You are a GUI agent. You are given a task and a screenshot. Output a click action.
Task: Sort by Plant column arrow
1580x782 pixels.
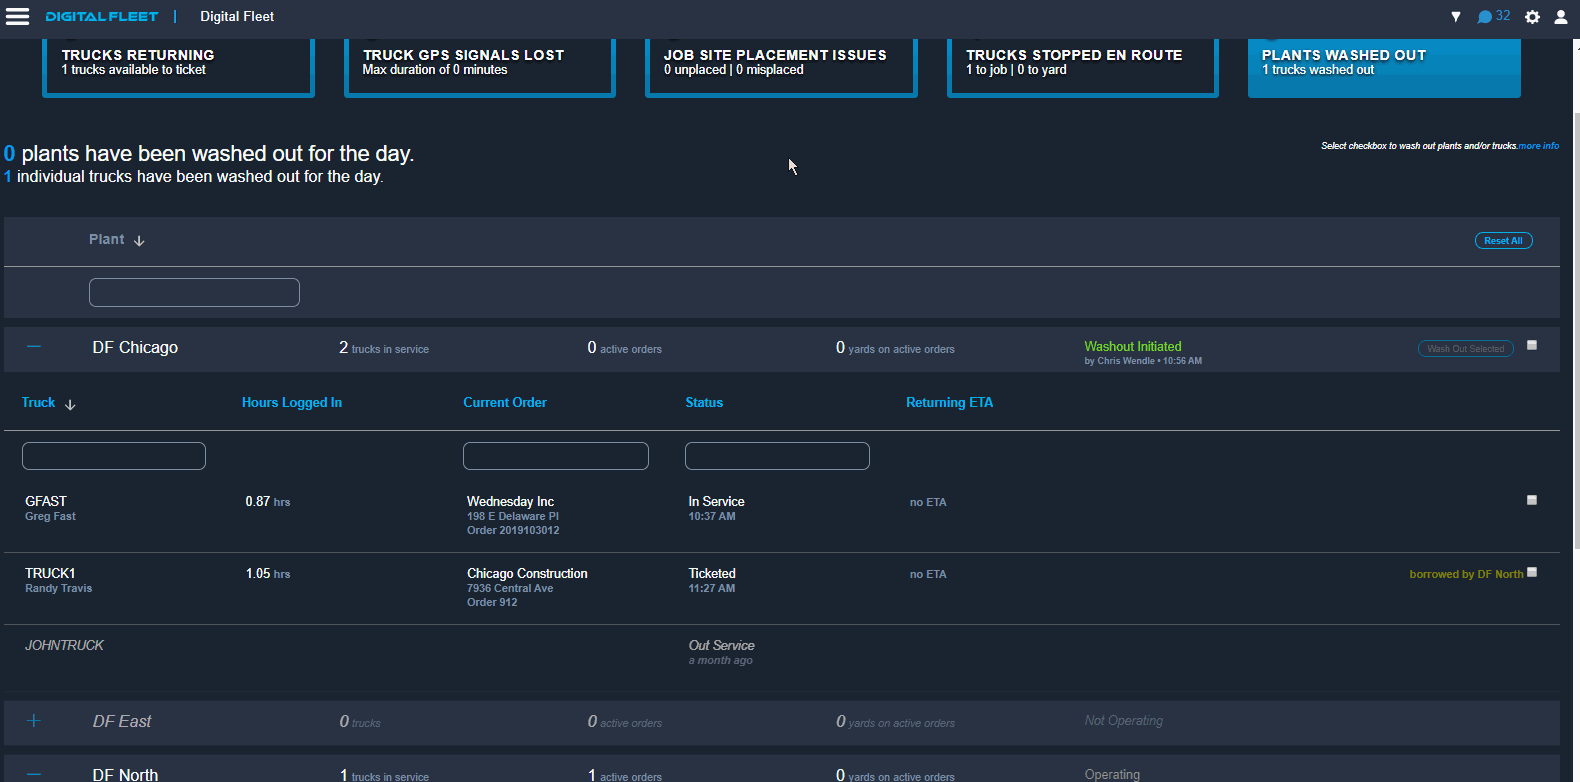[x=139, y=241]
